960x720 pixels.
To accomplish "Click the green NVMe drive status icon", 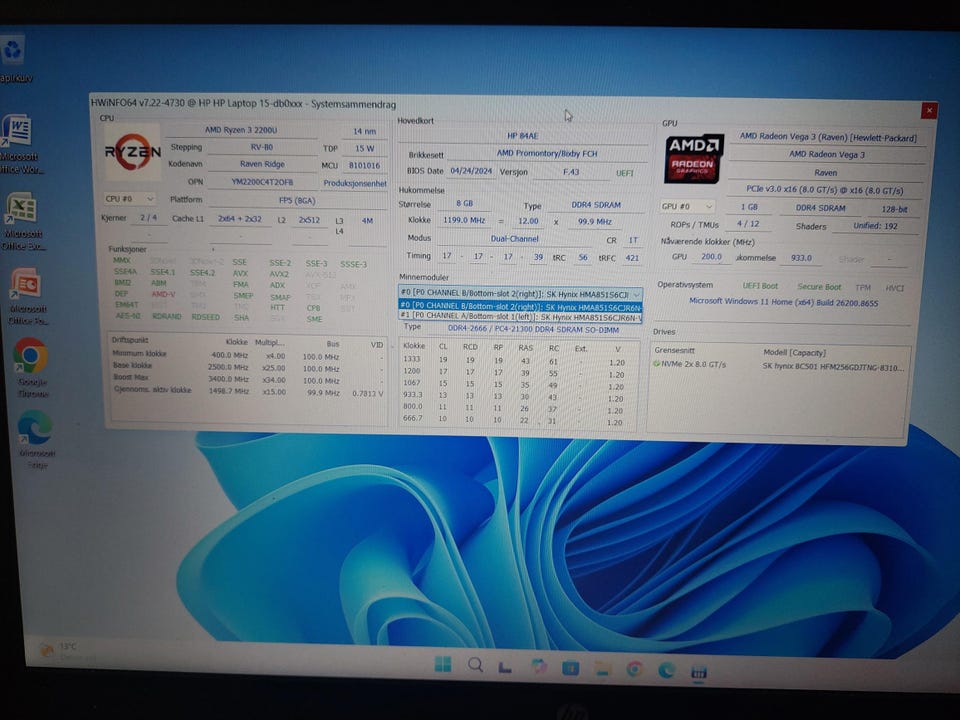I will 656,364.
